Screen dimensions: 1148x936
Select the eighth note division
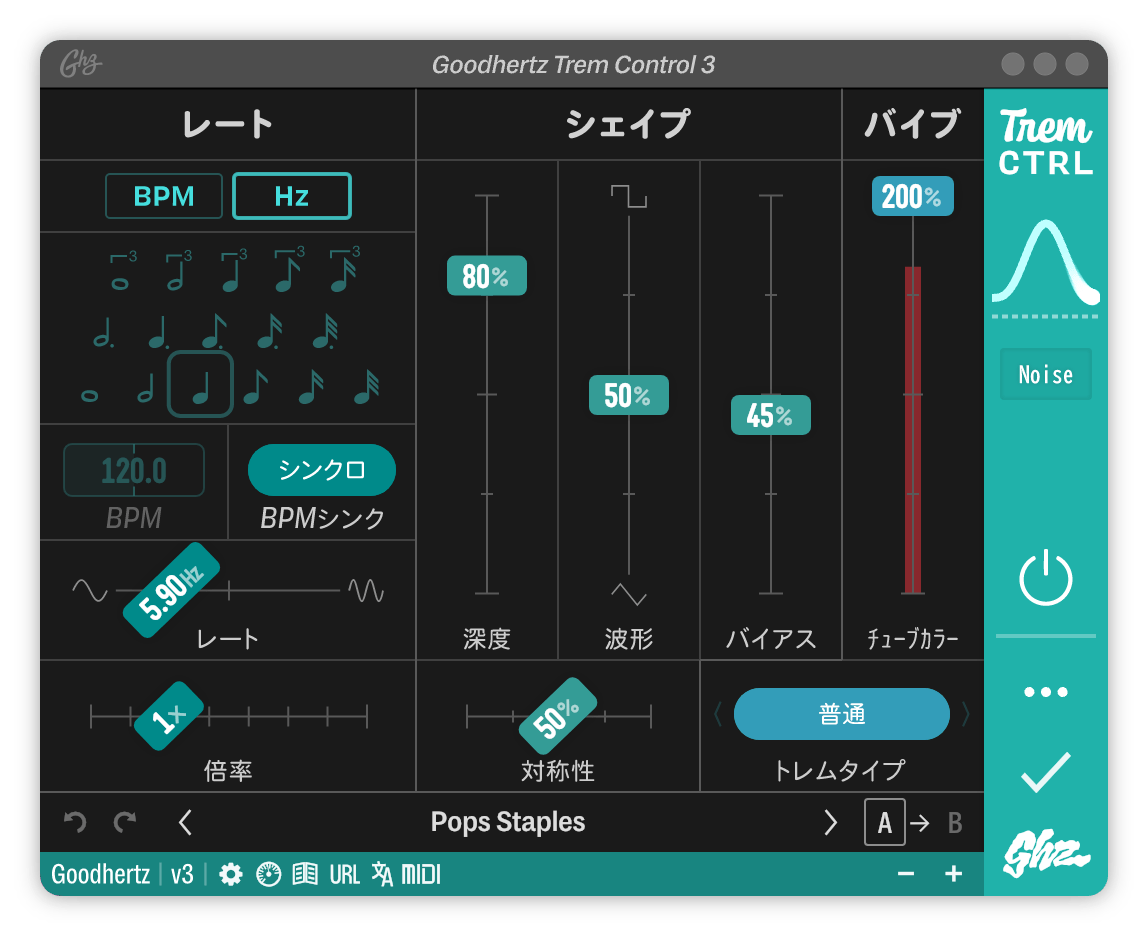coord(255,387)
